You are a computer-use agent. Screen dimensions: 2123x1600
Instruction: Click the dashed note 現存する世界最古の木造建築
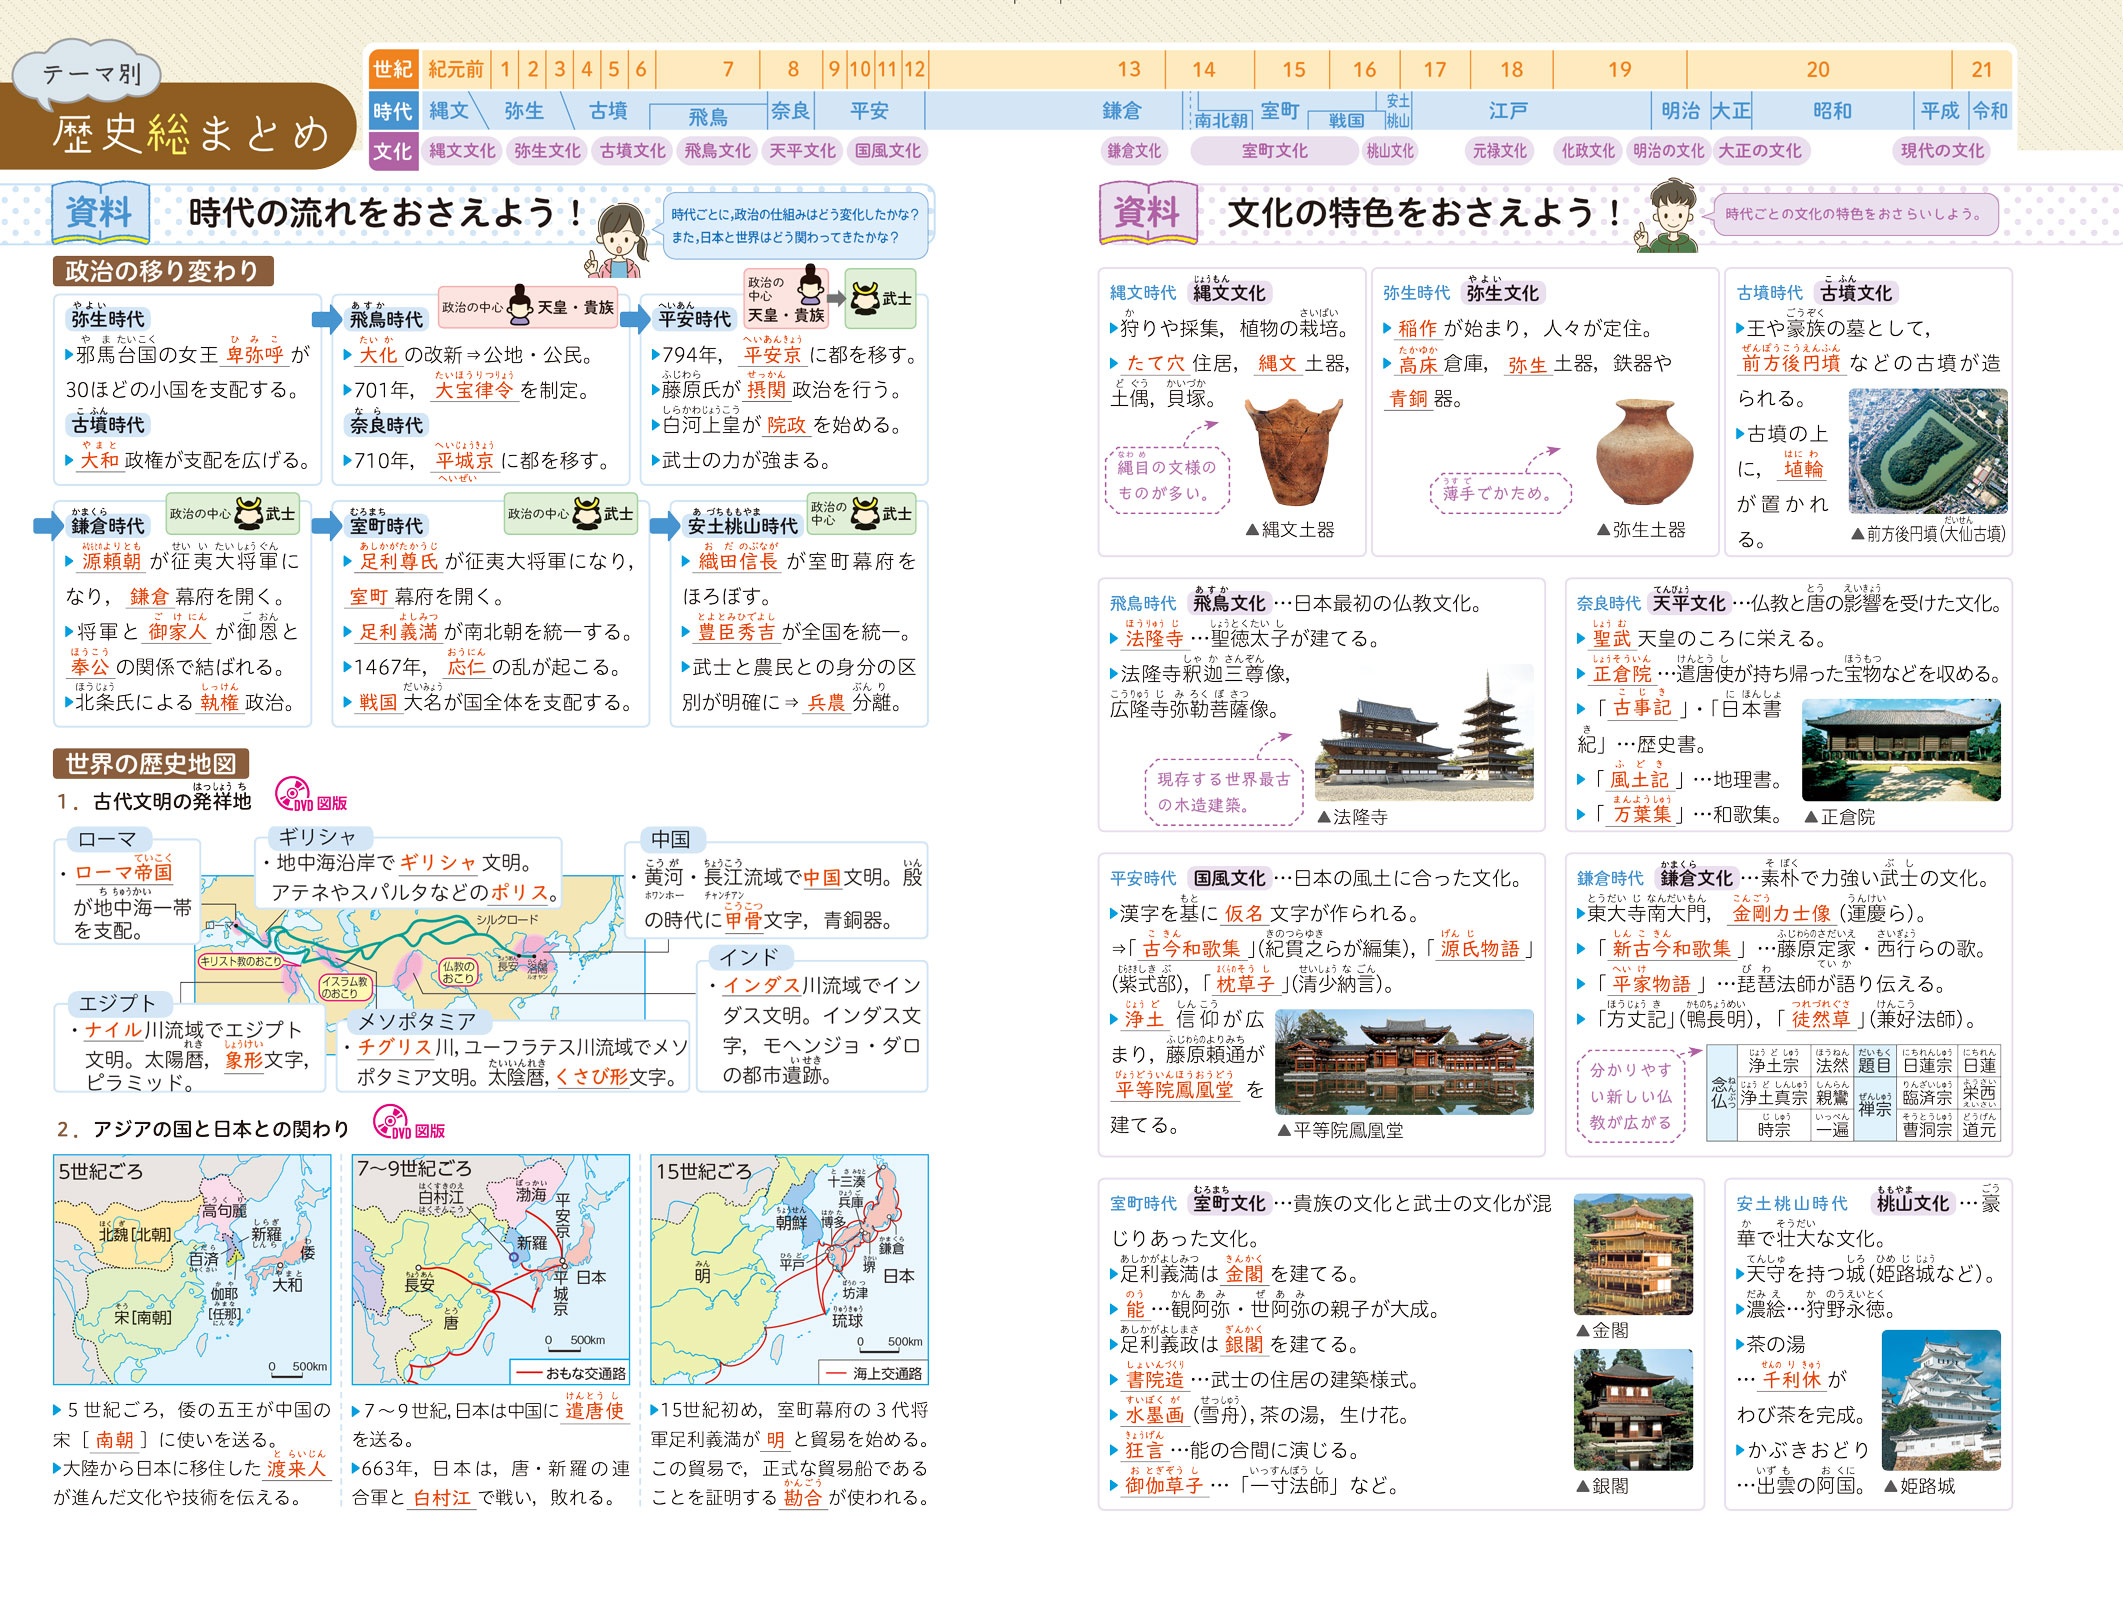click(1223, 792)
